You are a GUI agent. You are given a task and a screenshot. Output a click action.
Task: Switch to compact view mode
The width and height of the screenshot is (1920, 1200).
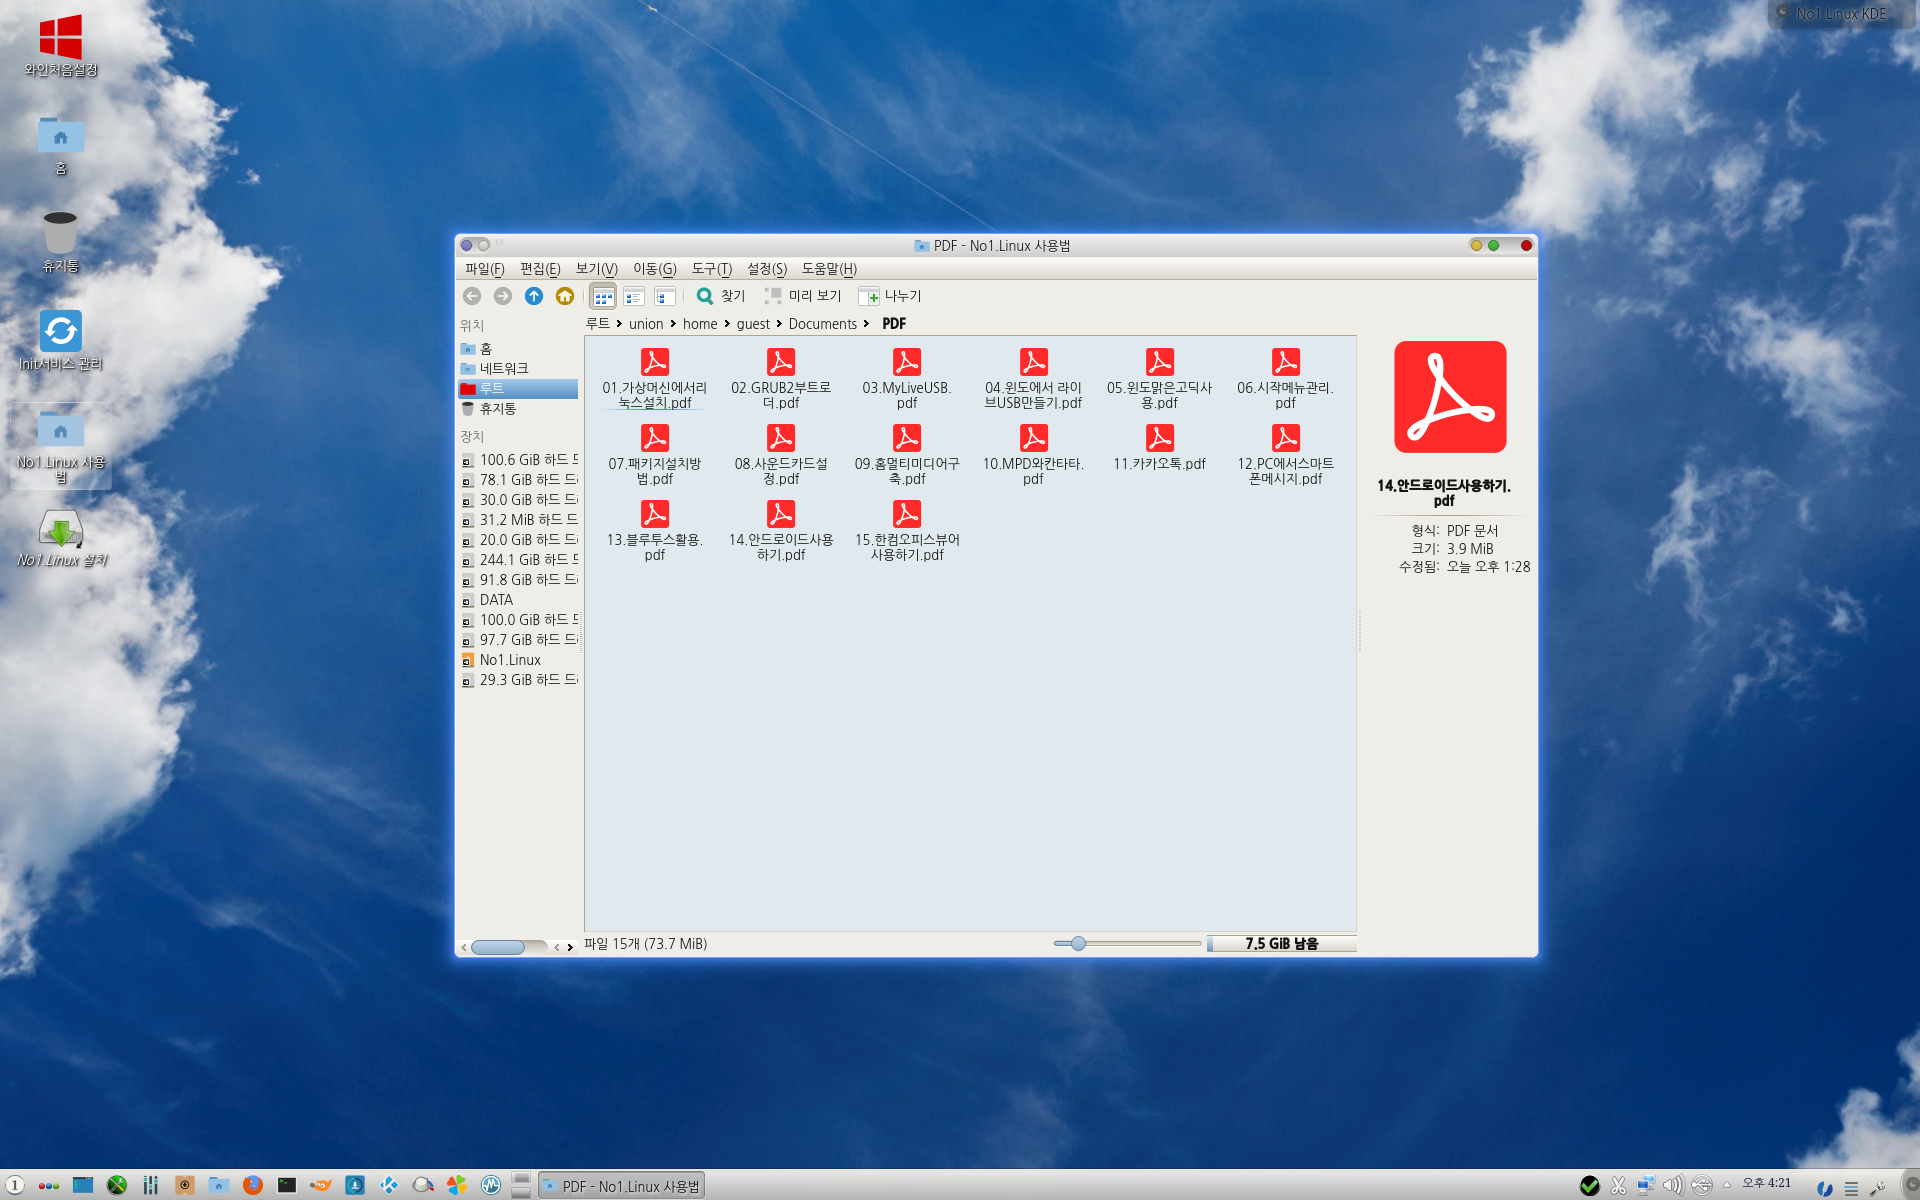[x=634, y=296]
